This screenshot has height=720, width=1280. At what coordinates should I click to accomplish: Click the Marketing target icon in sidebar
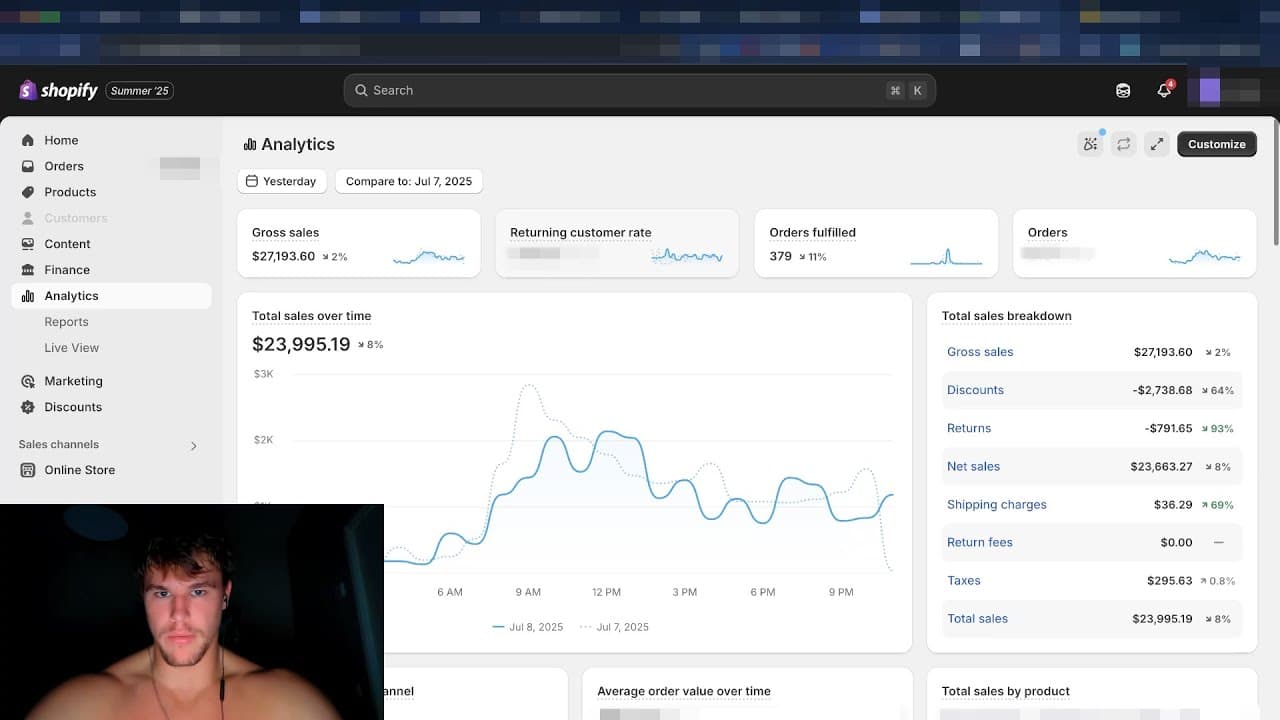coord(28,382)
